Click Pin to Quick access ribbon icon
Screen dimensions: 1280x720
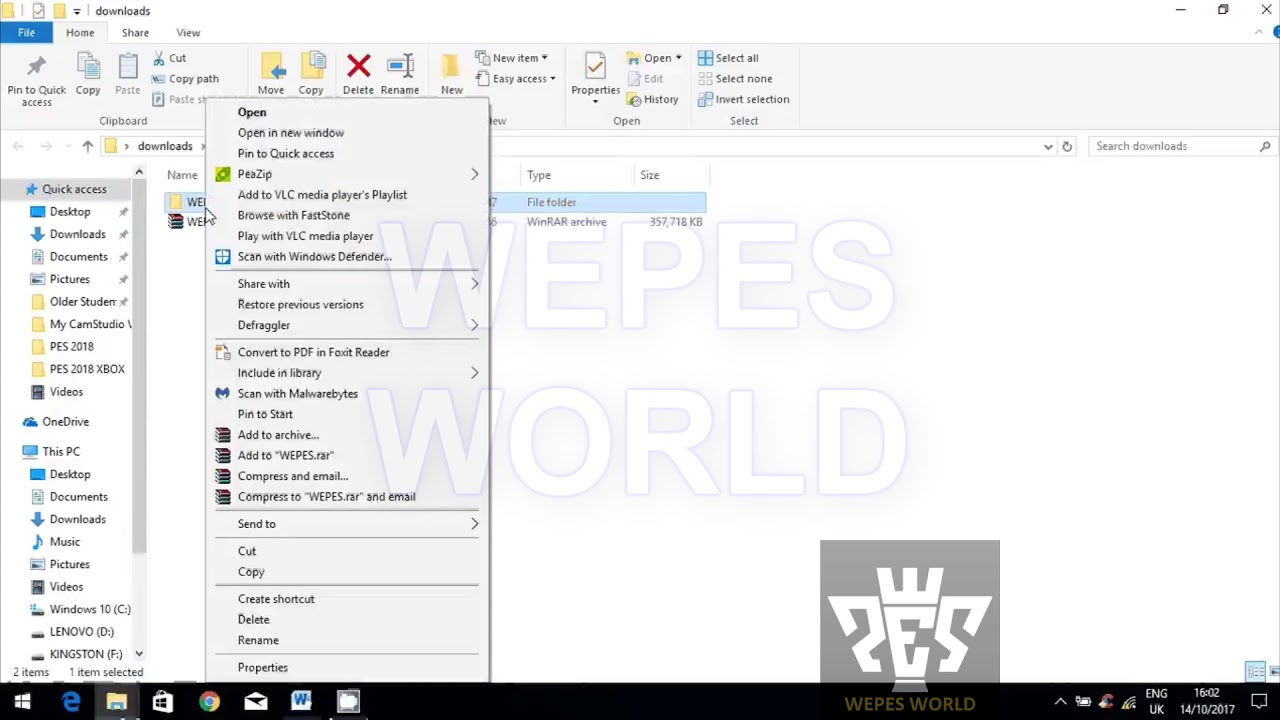pyautogui.click(x=37, y=68)
